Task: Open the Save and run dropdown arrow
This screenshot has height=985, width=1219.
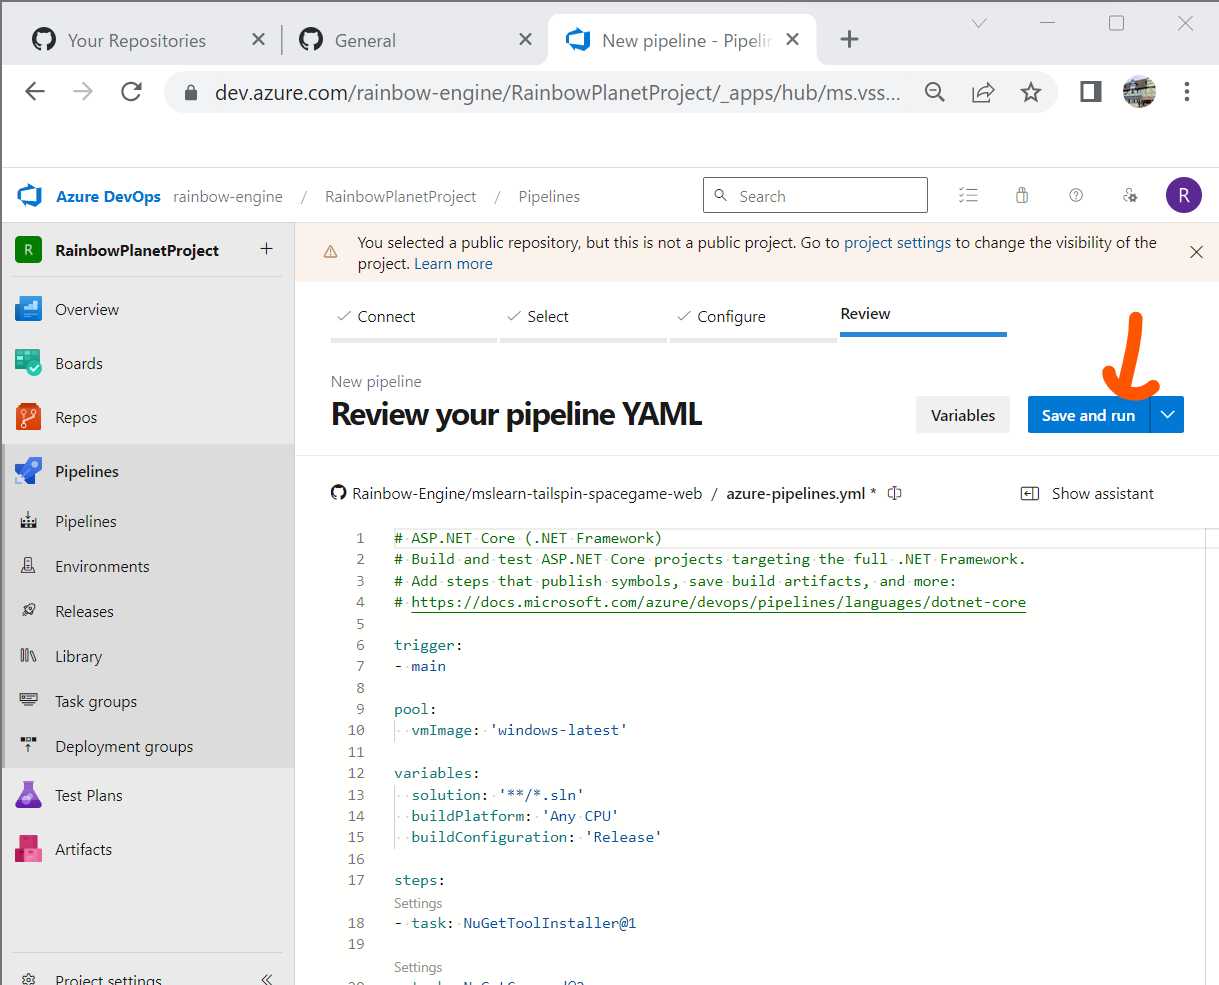Action: [x=1167, y=415]
